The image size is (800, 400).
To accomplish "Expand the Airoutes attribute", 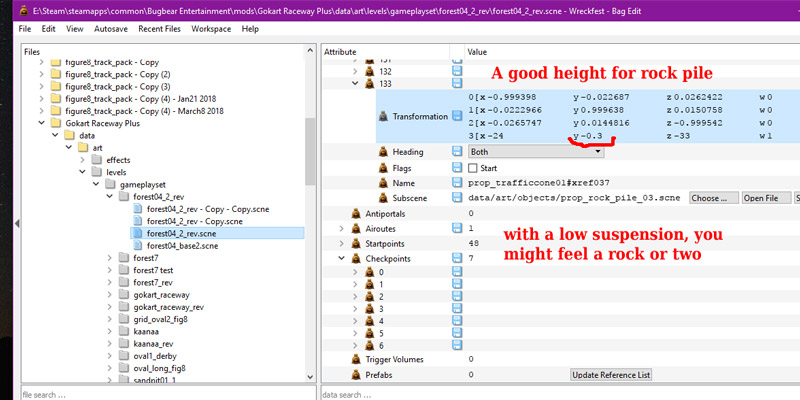I will click(x=342, y=229).
